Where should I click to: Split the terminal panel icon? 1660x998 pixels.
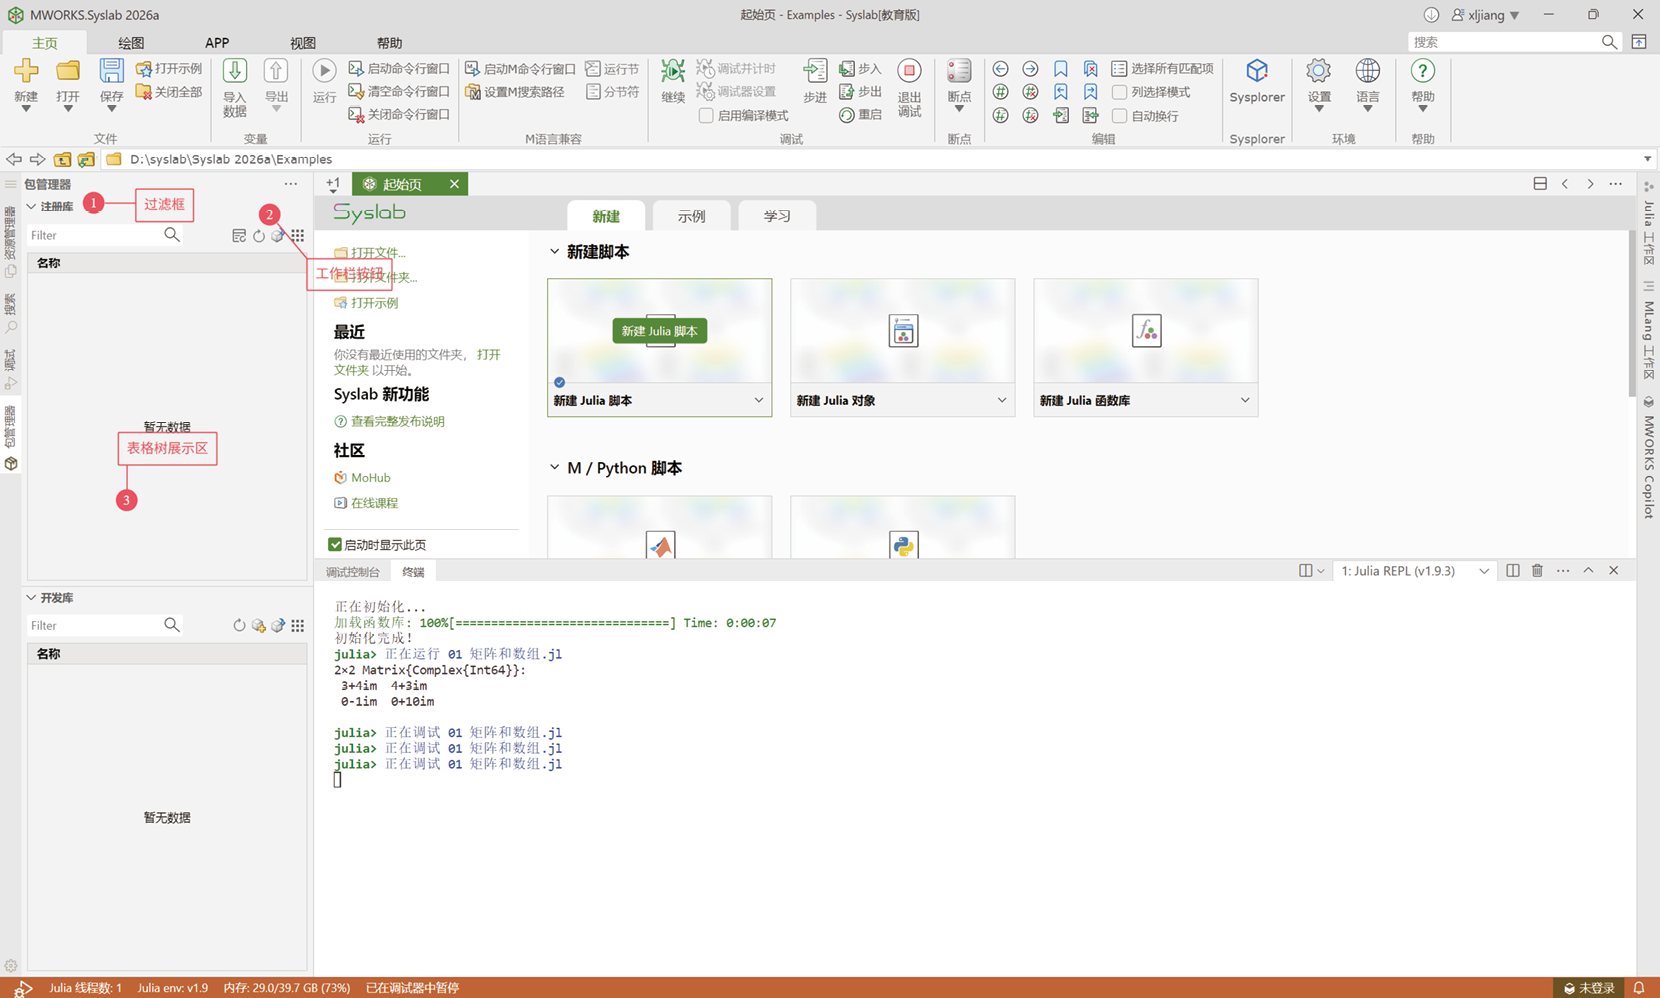1513,571
